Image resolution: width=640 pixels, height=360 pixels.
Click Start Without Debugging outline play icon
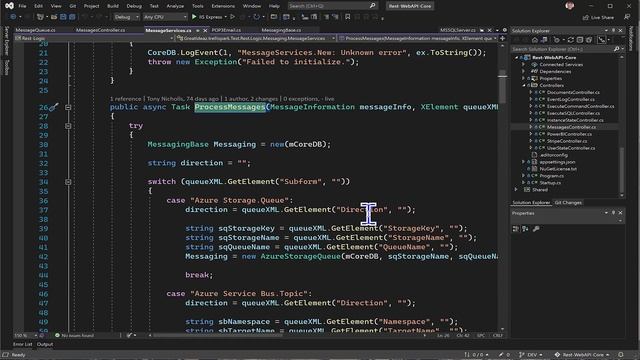pyautogui.click(x=233, y=17)
